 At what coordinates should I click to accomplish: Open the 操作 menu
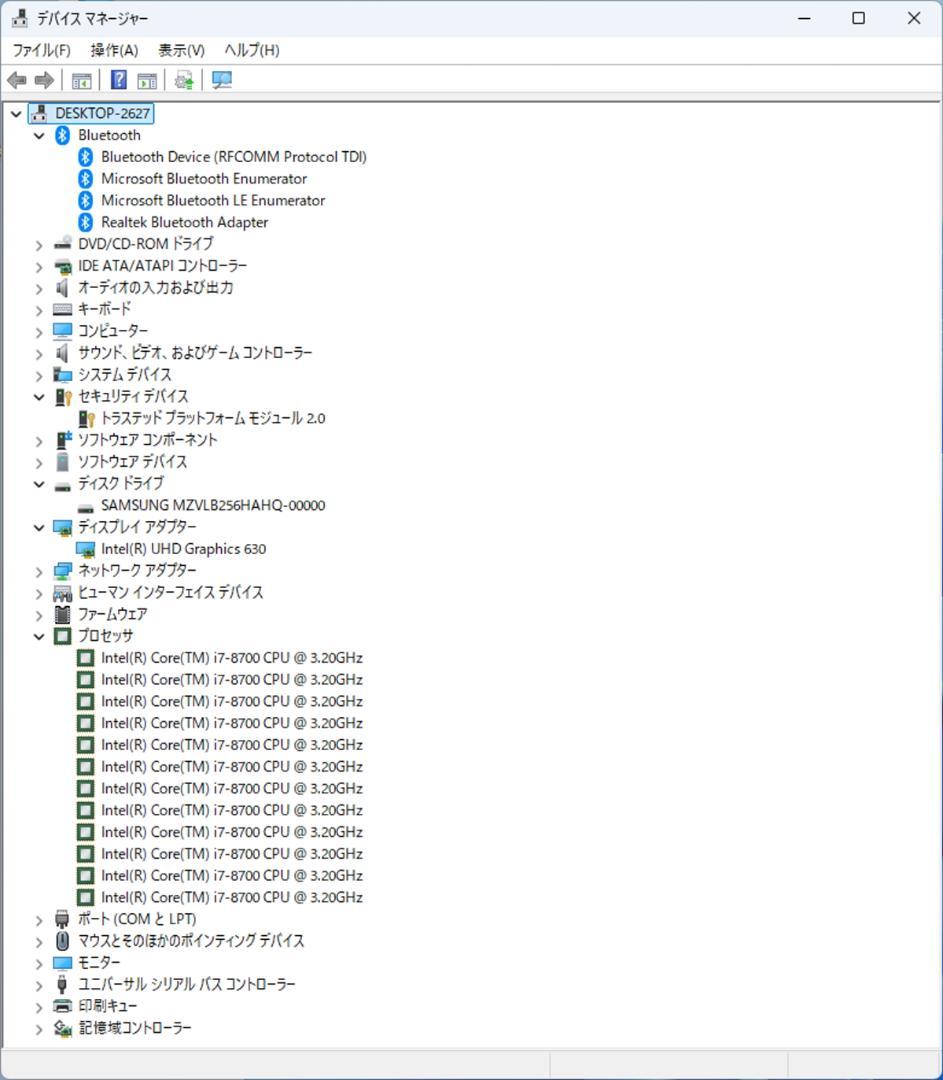click(x=113, y=49)
